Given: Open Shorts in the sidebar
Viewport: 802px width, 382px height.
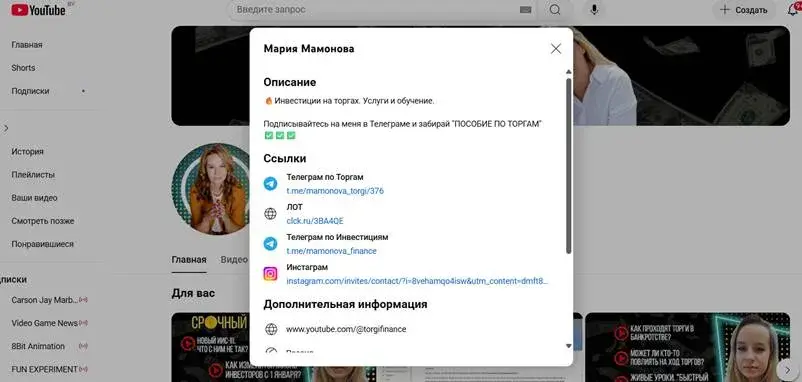Looking at the screenshot, I should [x=24, y=68].
